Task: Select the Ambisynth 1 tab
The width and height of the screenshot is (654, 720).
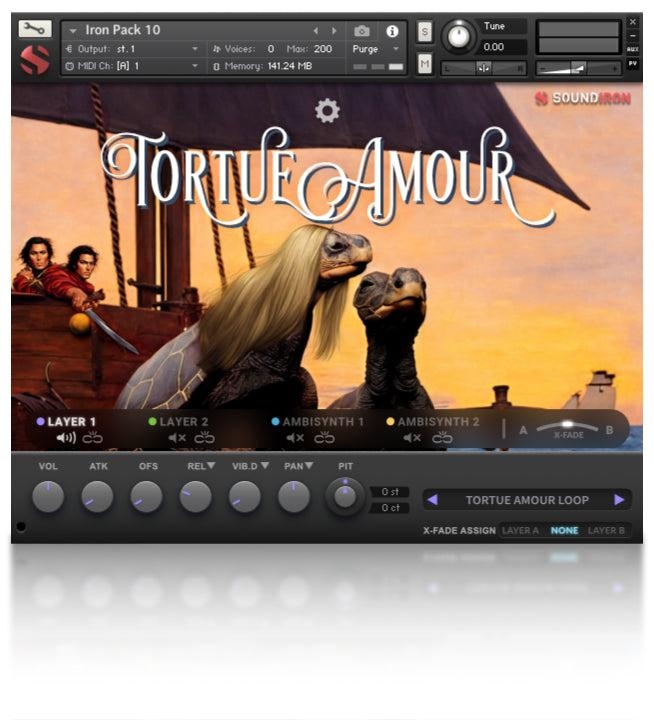Action: click(x=322, y=422)
